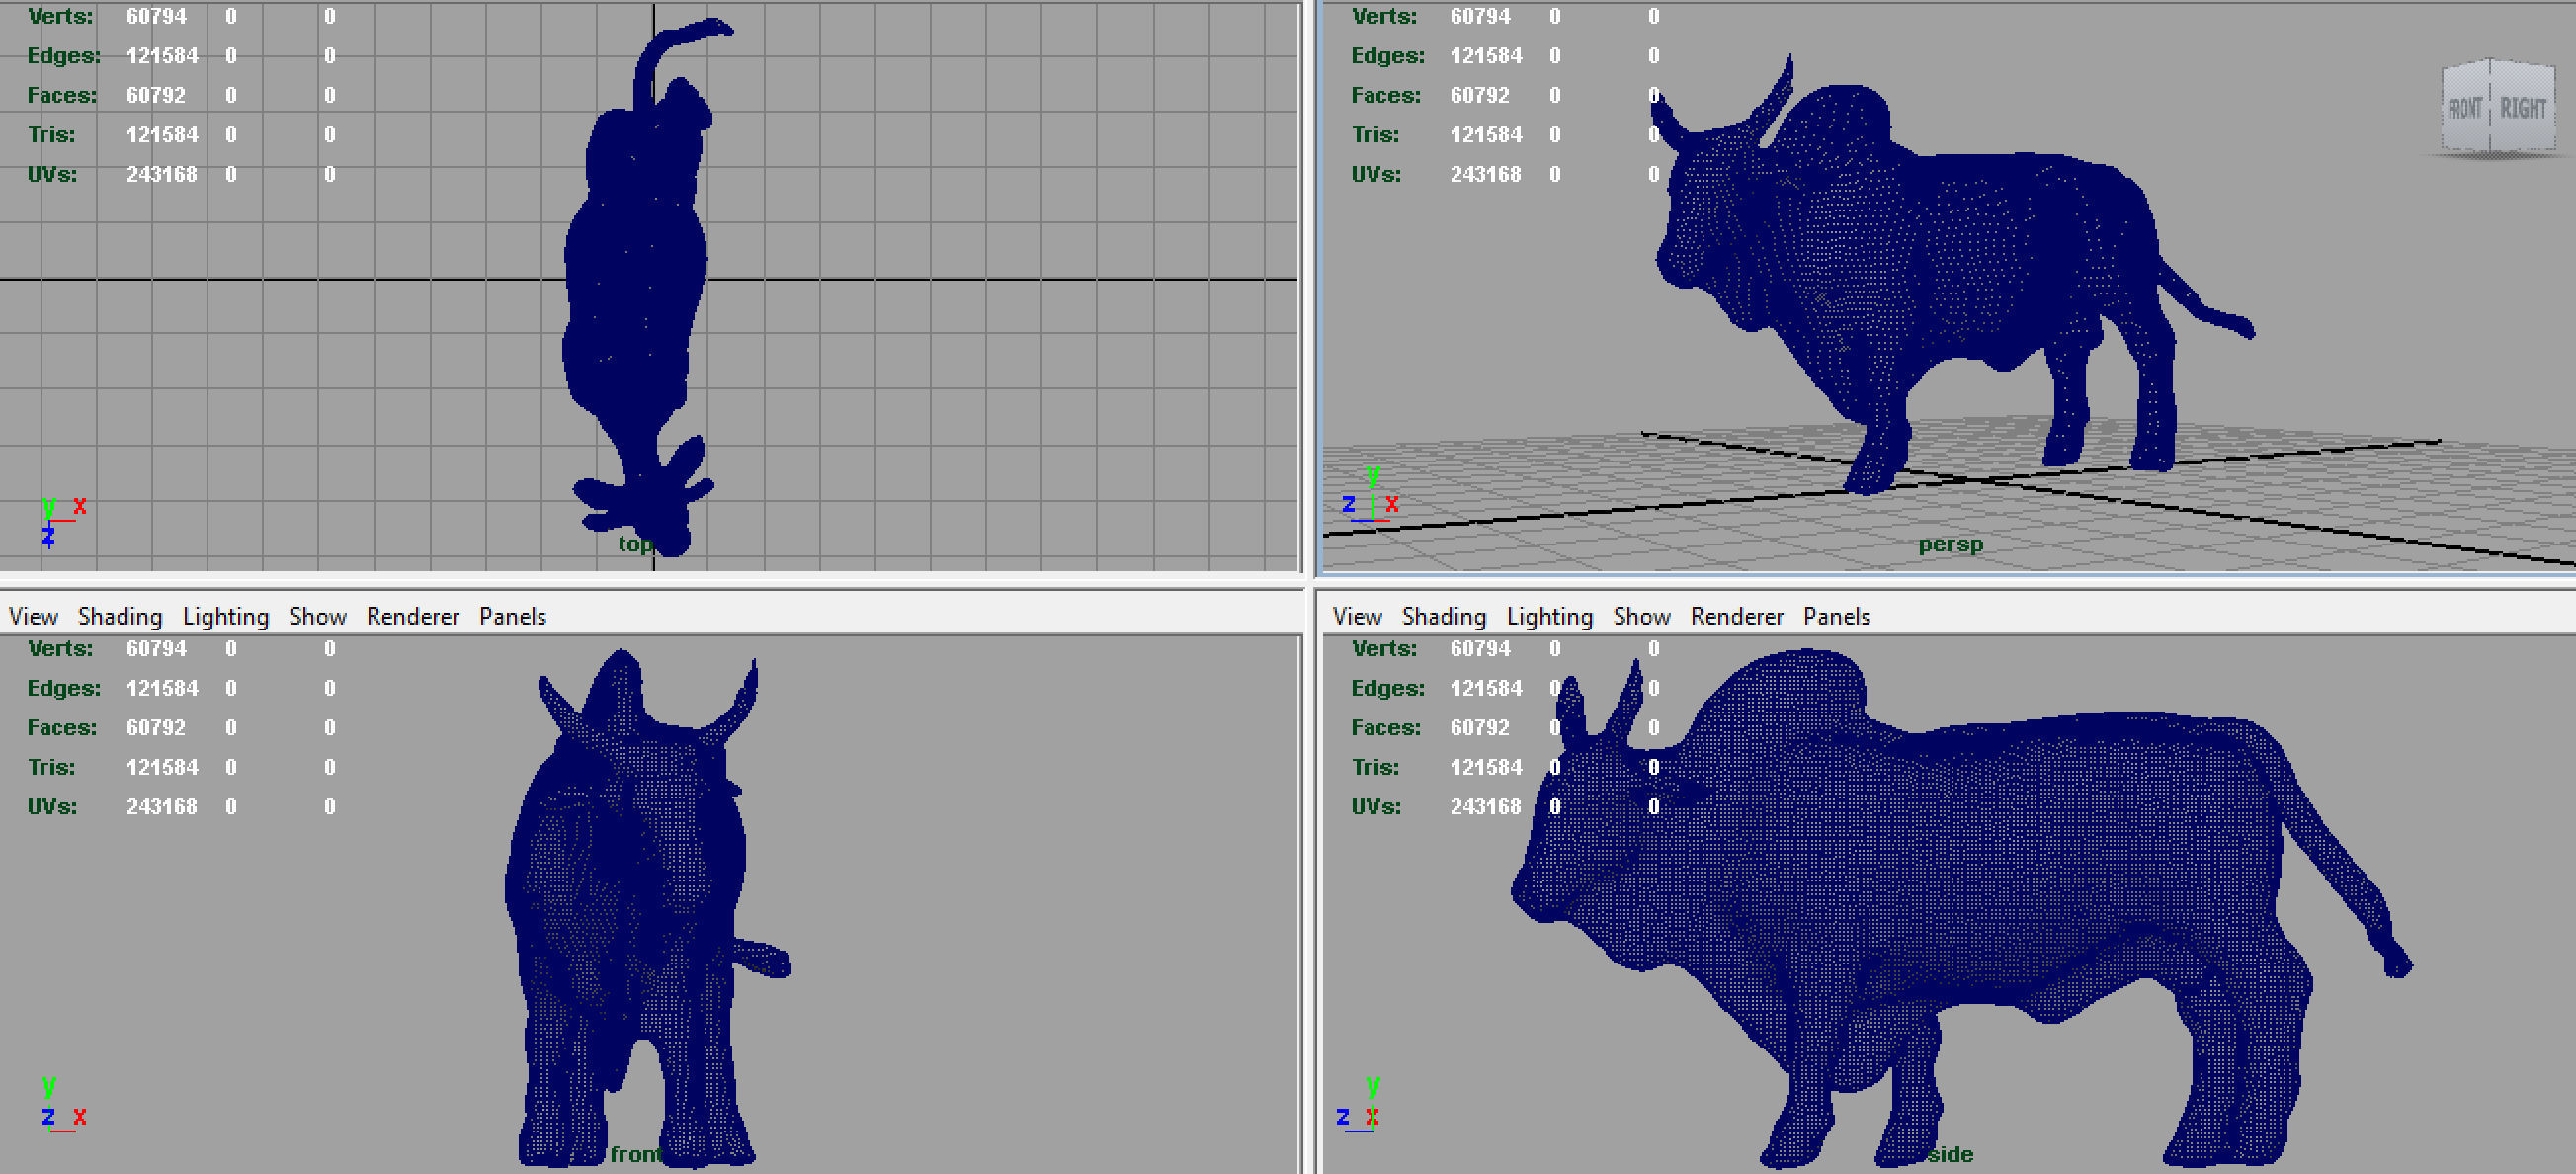This screenshot has height=1174, width=2576.
Task: Open the Panels menu of the front panel
Action: tap(512, 616)
